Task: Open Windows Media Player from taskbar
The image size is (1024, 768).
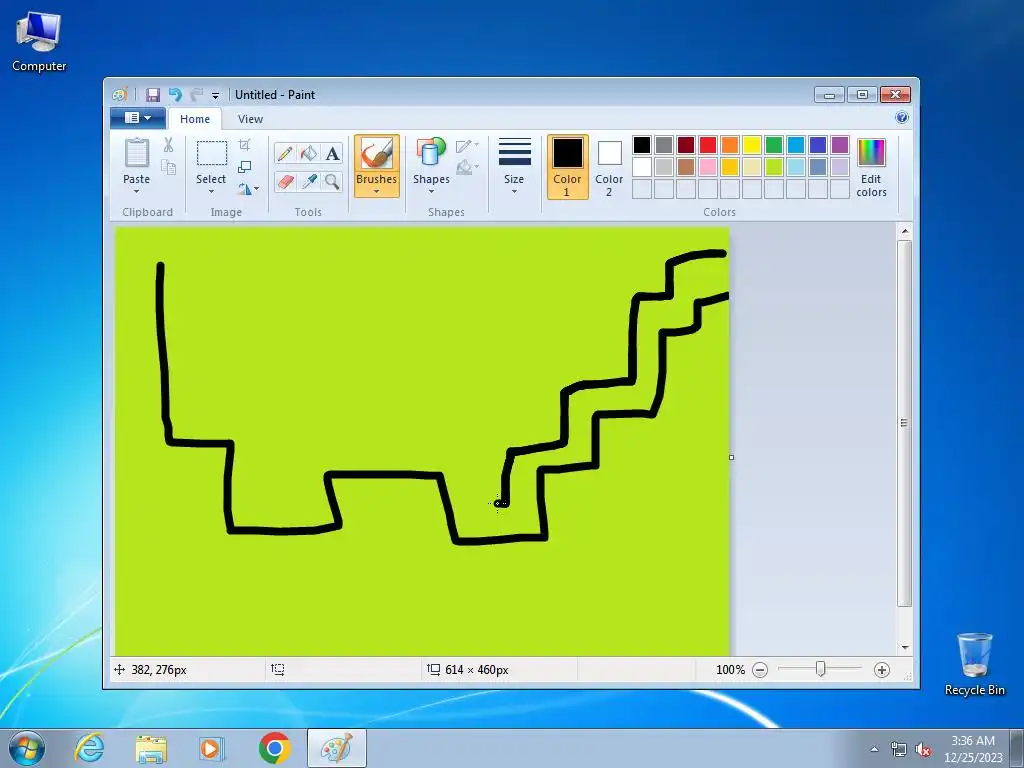Action: [x=212, y=748]
